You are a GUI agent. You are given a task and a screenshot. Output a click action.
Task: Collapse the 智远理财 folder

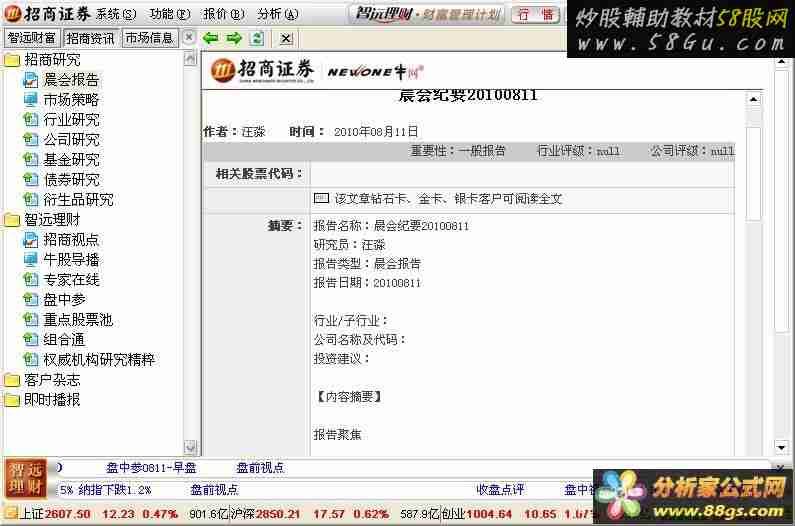12,220
